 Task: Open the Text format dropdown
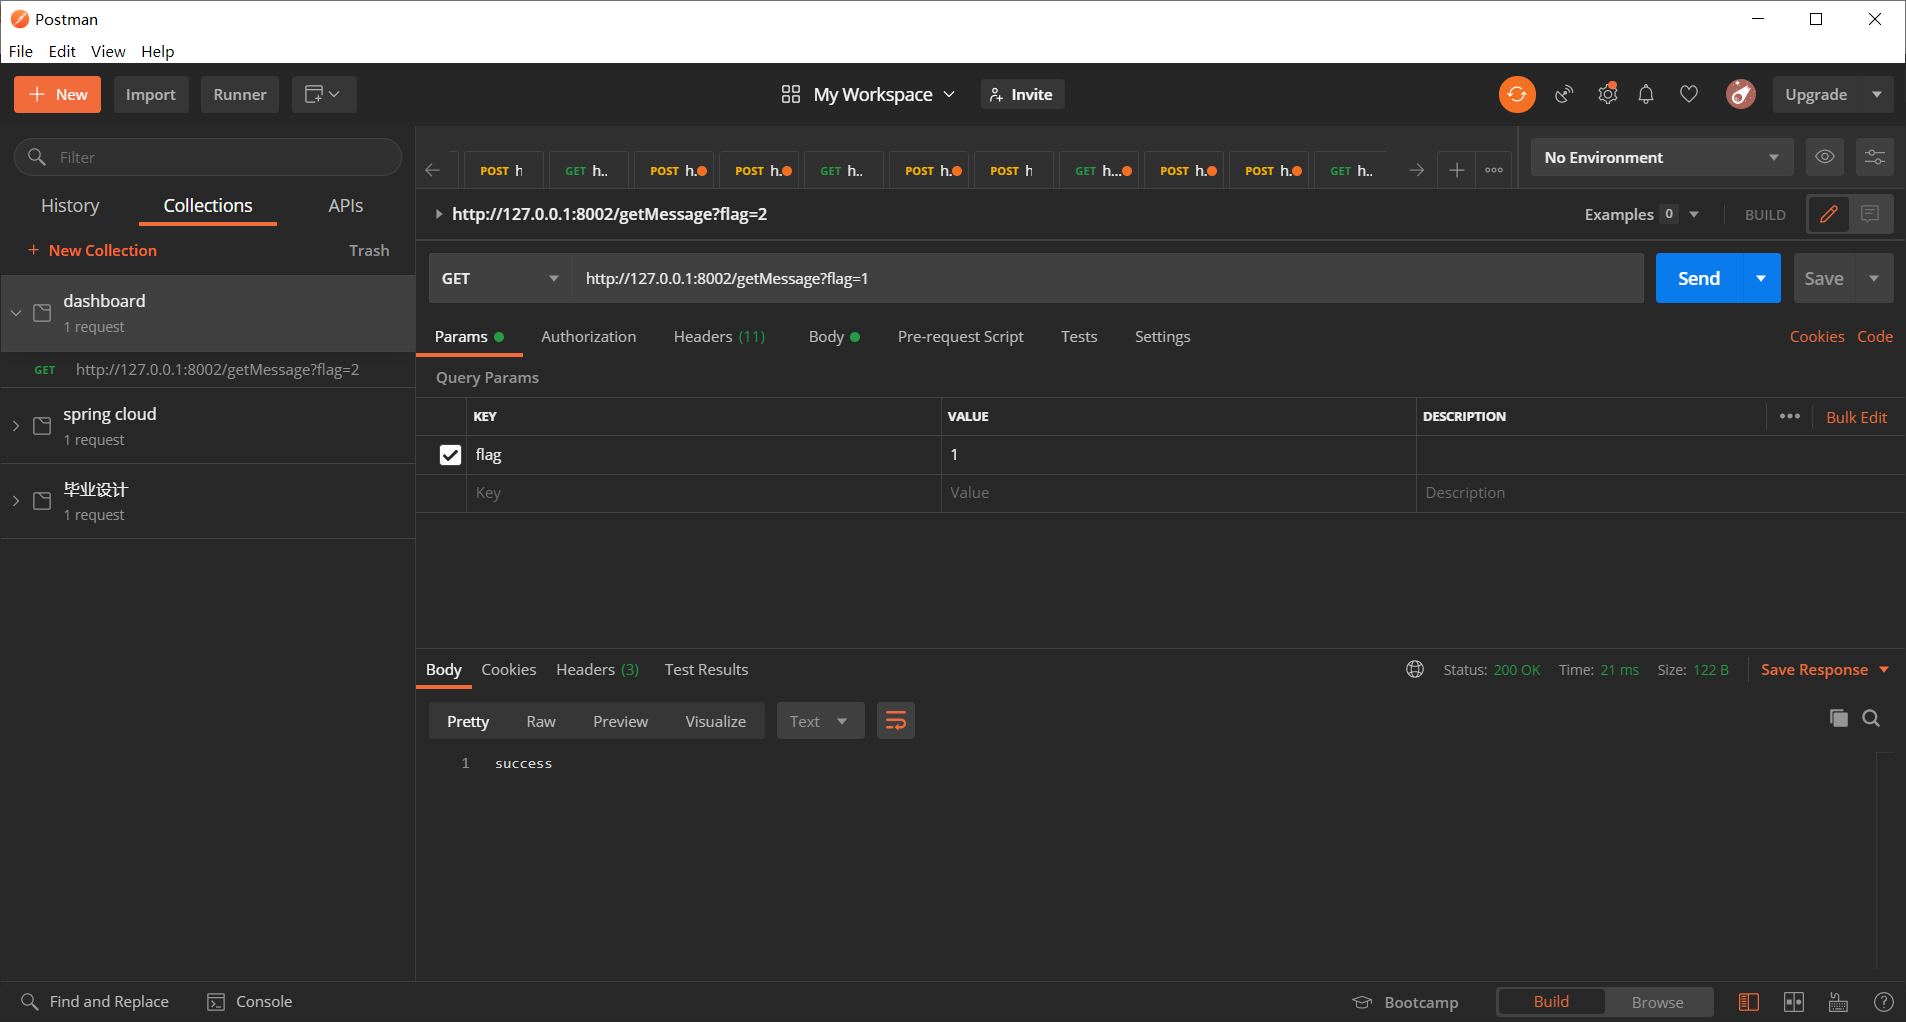(x=820, y=721)
